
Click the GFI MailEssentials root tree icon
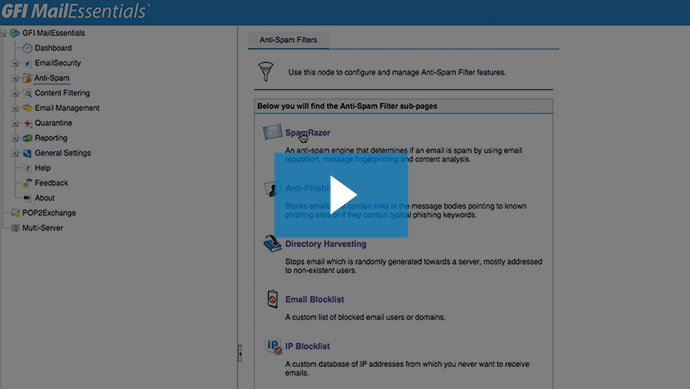coord(15,33)
